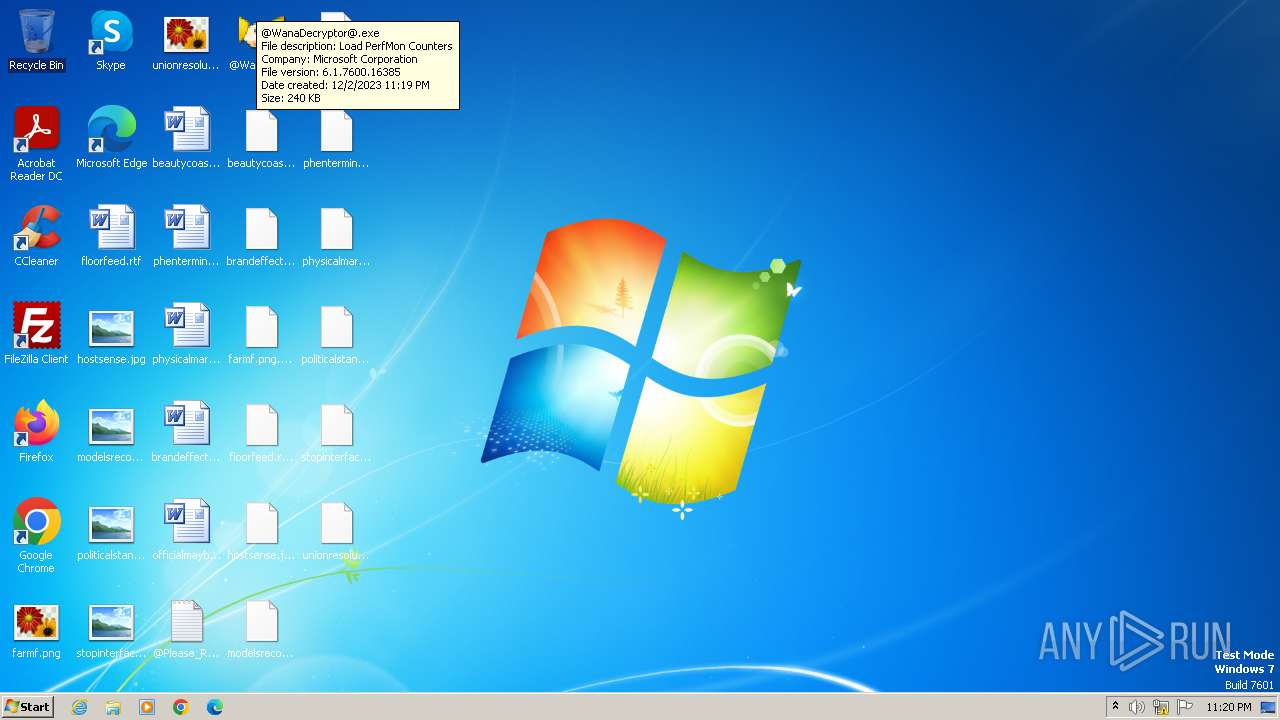The width and height of the screenshot is (1280, 720).
Task: Select the stopinterfac... blank white file icon
Action: point(336,431)
